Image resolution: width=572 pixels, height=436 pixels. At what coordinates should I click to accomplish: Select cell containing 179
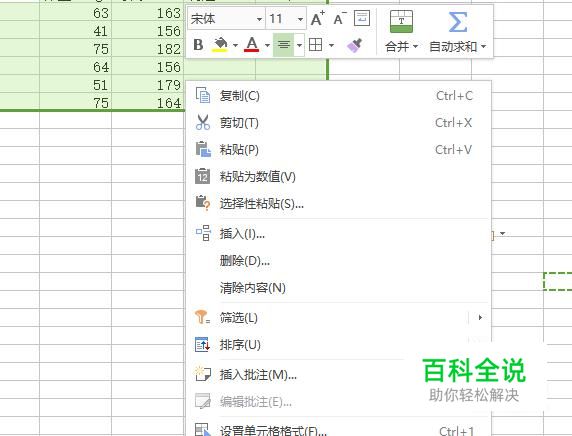pos(148,85)
